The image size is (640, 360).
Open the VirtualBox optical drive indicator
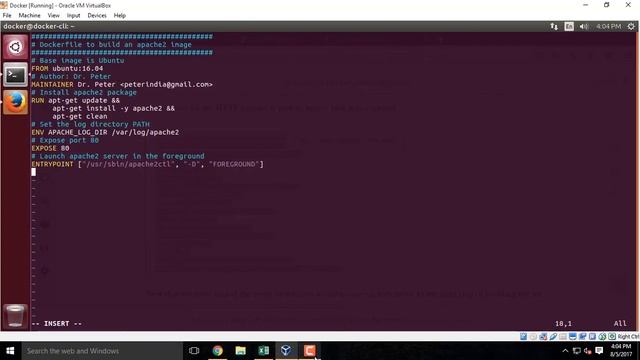pos(533,336)
